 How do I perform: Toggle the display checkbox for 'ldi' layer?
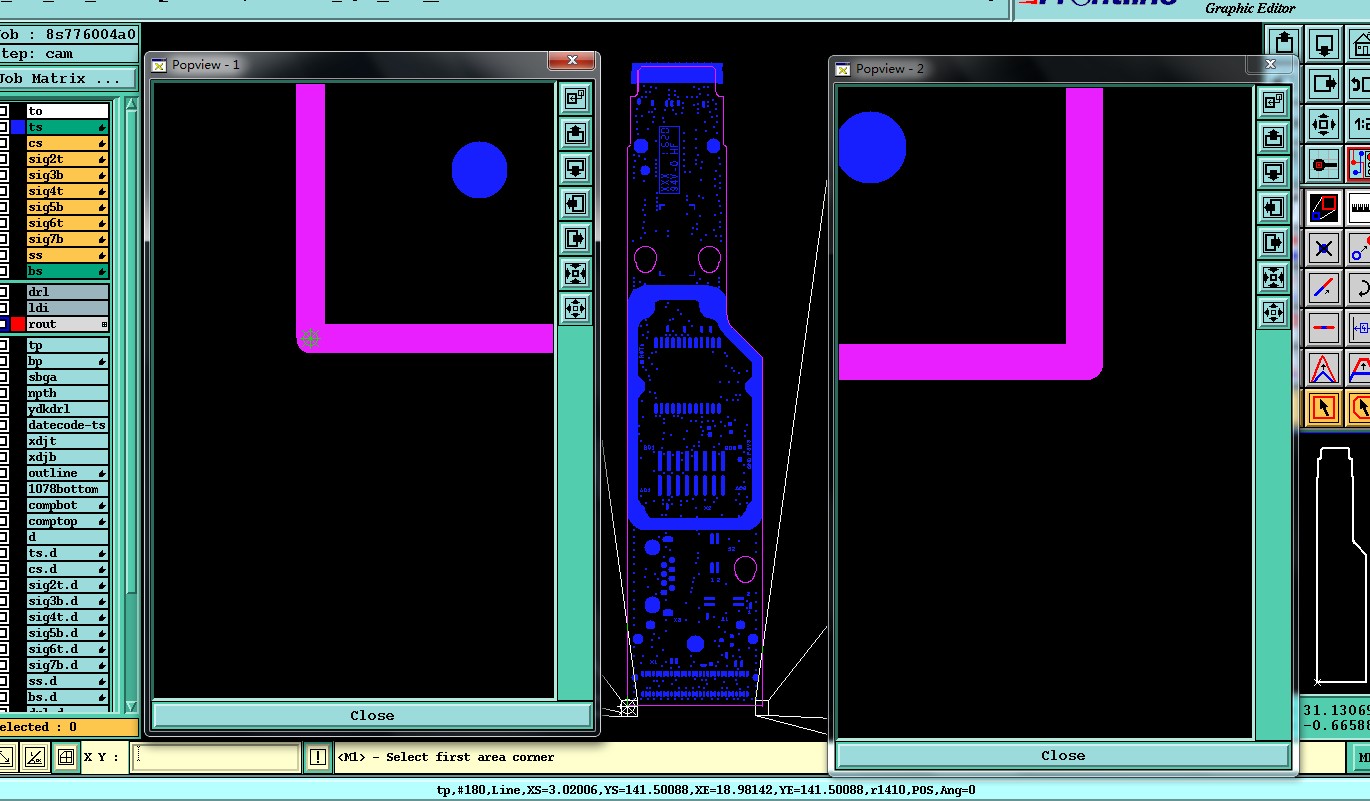3,308
